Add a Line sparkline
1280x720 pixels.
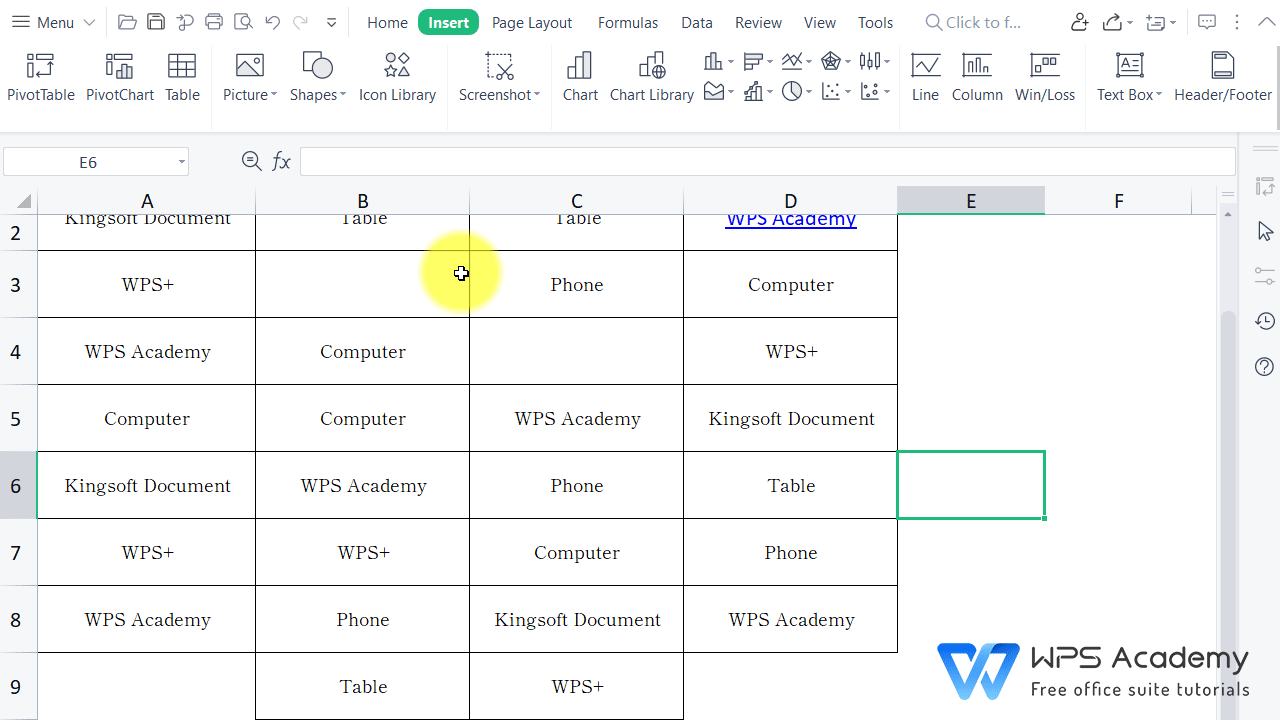(x=925, y=78)
